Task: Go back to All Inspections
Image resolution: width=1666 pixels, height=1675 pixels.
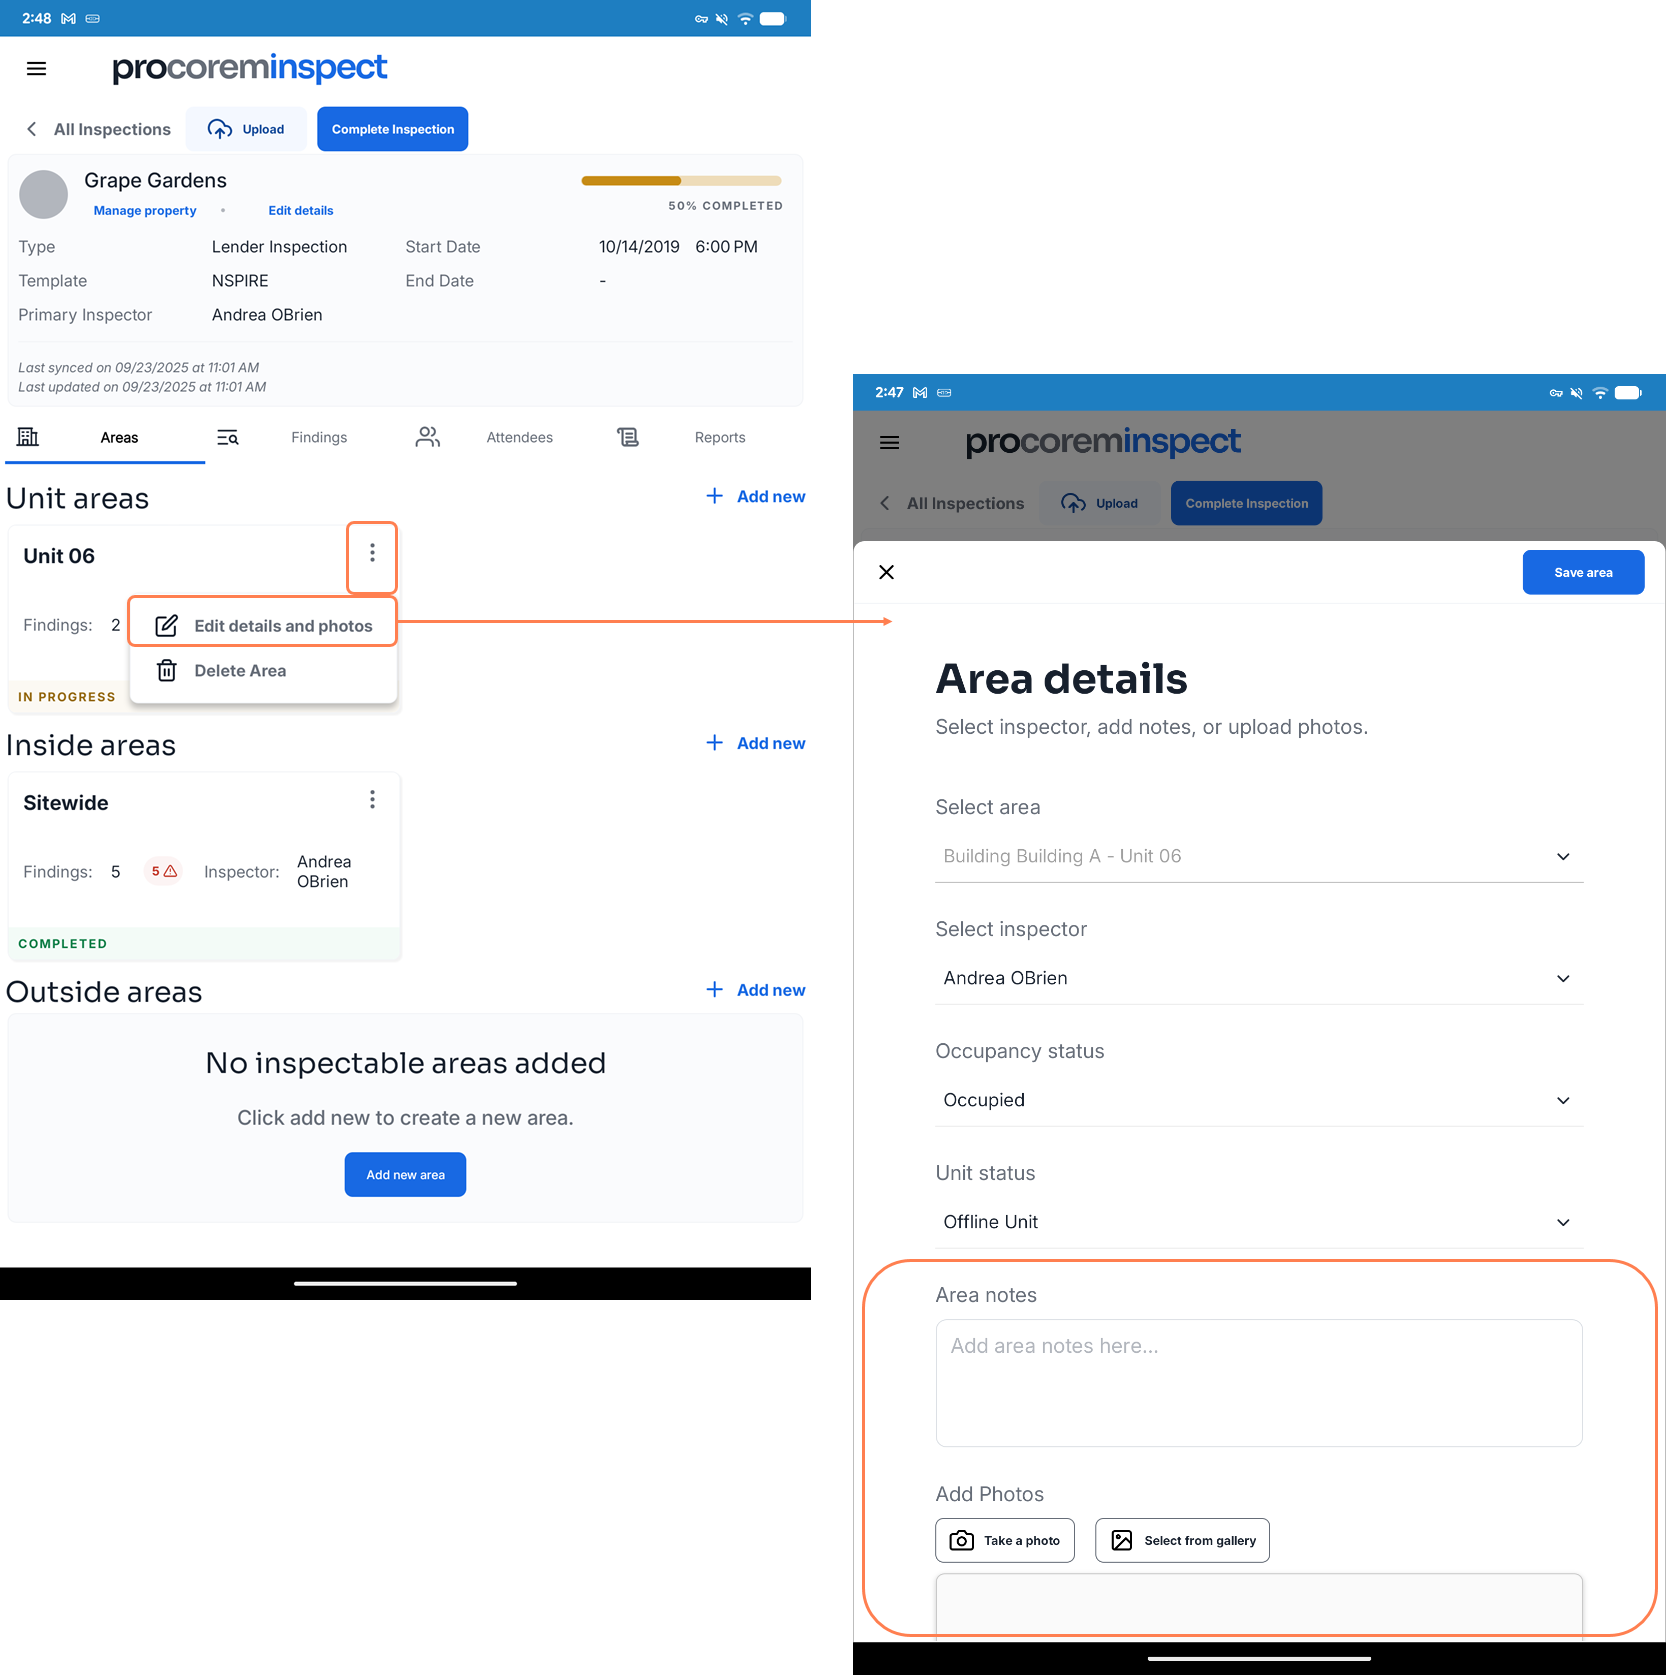Action: tap(98, 129)
